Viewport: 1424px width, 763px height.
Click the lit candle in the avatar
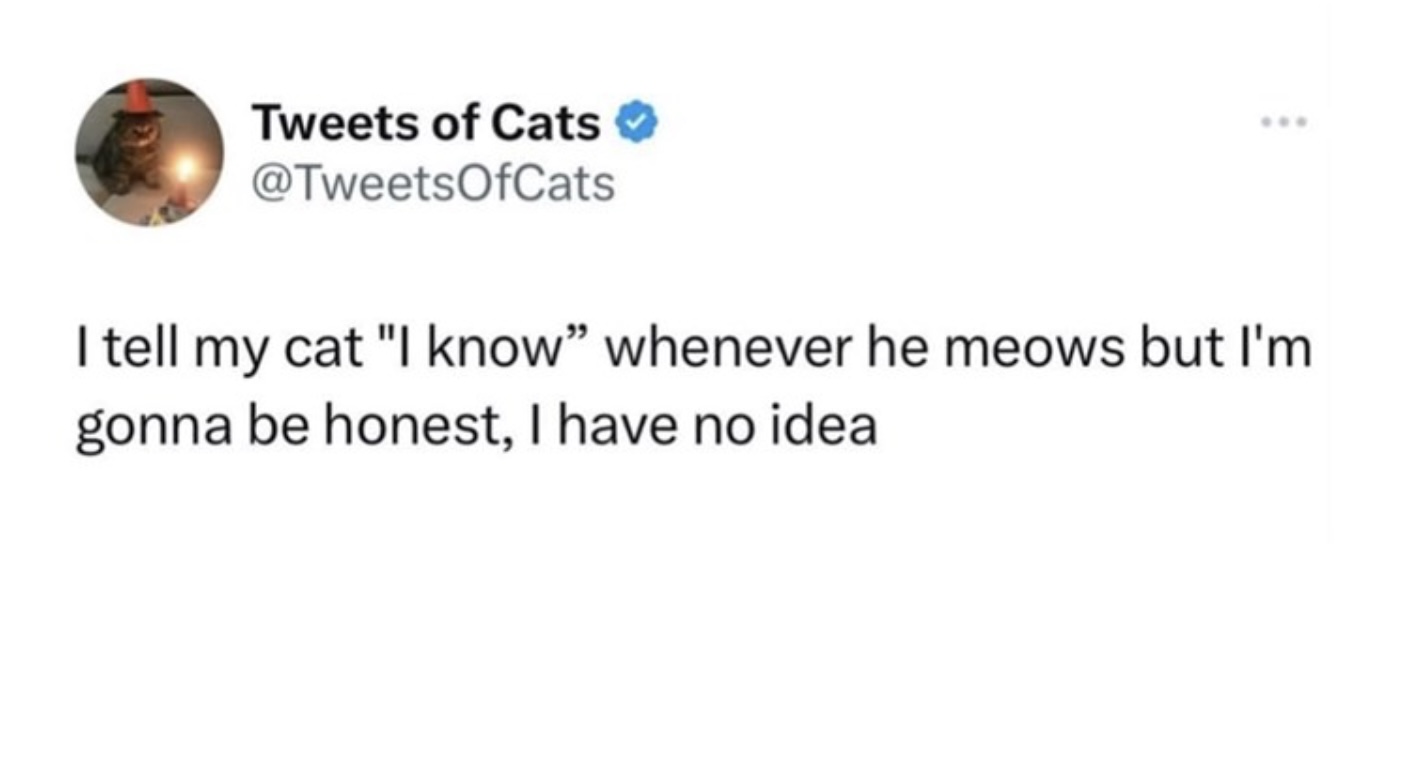pyautogui.click(x=183, y=168)
